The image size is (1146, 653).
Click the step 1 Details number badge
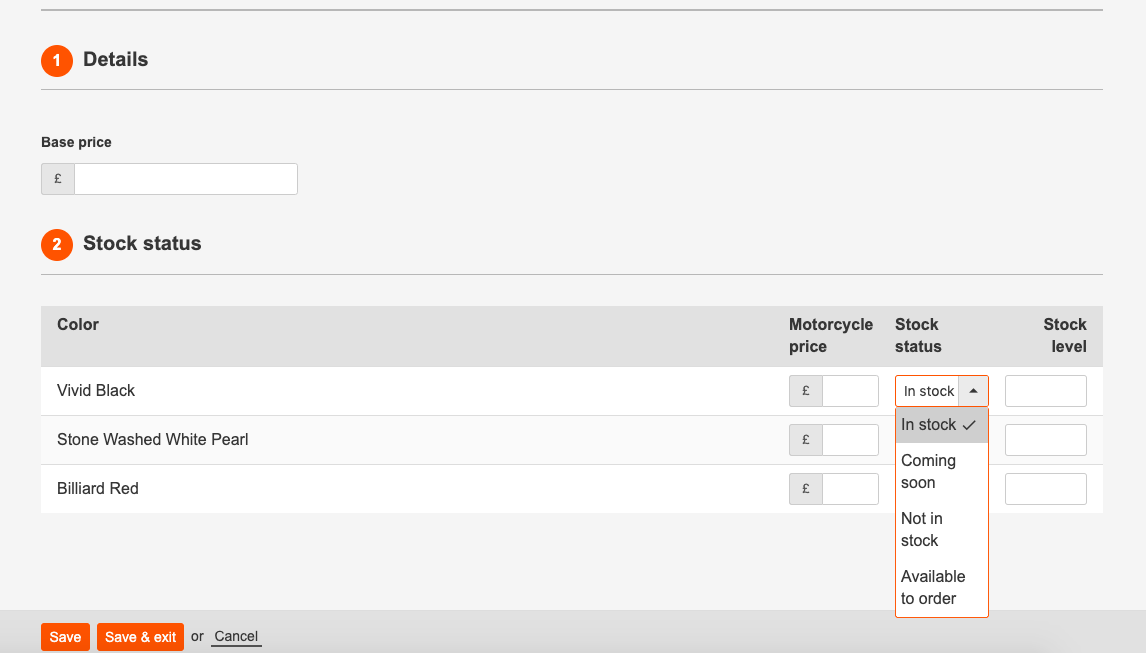pos(57,61)
